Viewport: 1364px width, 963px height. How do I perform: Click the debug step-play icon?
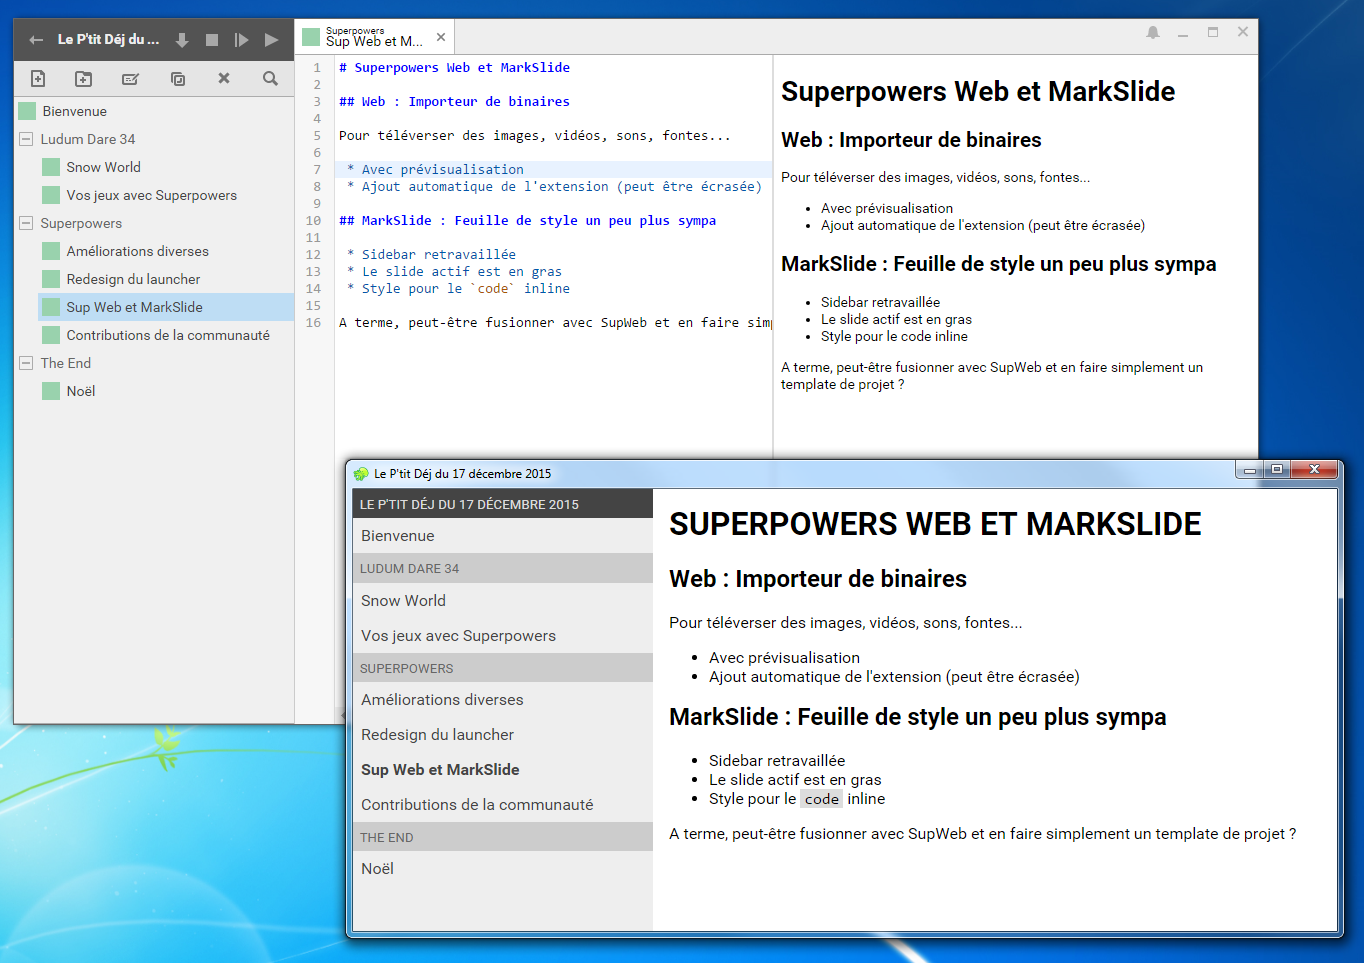tap(241, 40)
